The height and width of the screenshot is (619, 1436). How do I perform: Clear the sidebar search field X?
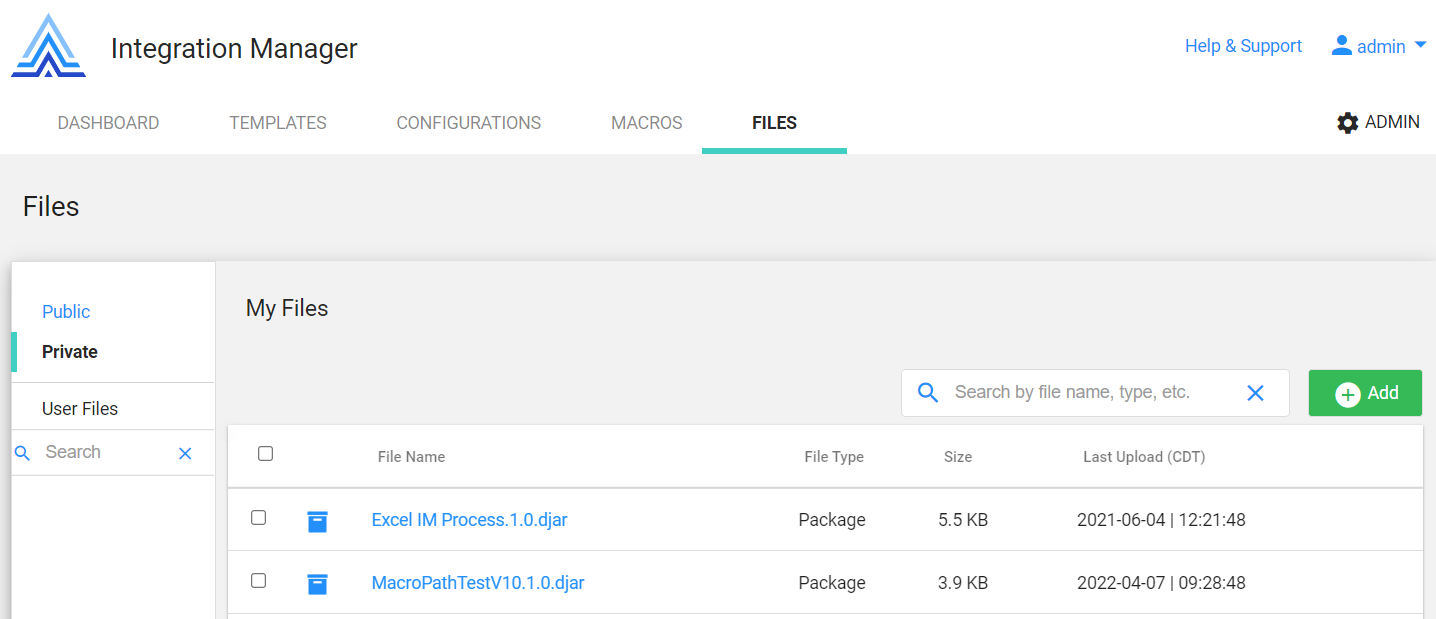[x=185, y=453]
